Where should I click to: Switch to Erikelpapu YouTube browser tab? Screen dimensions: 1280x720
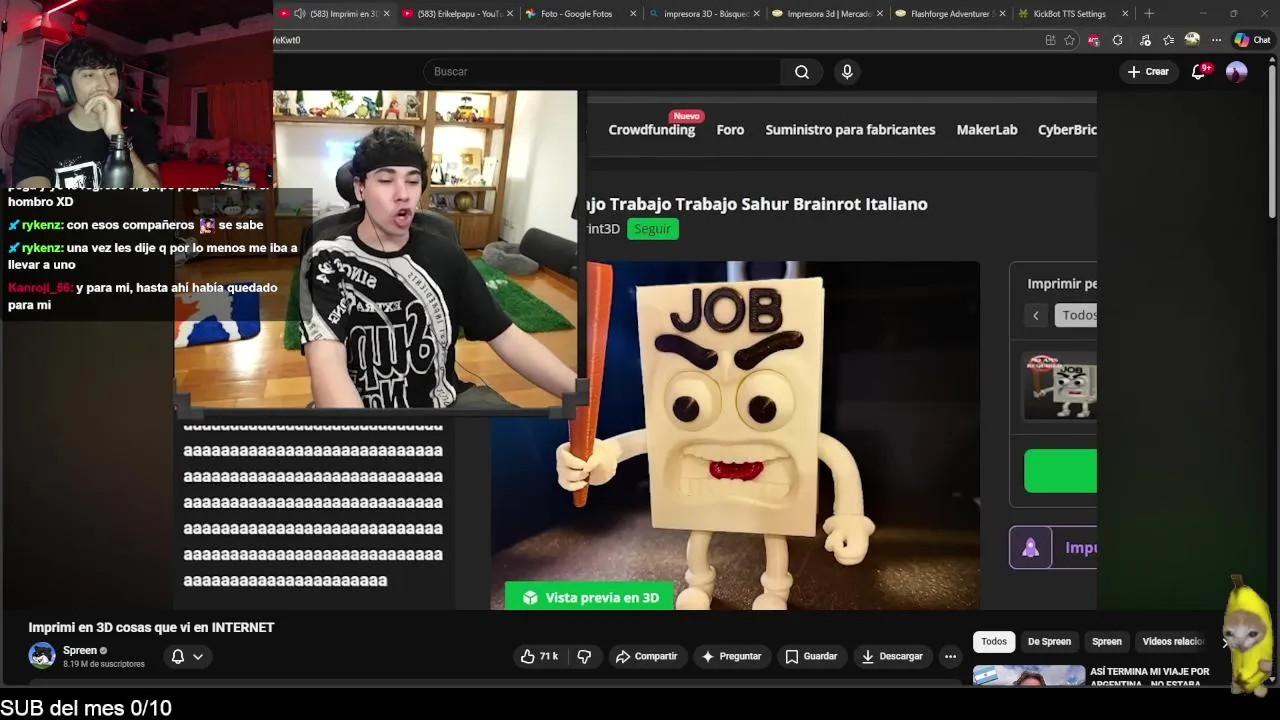459,14
